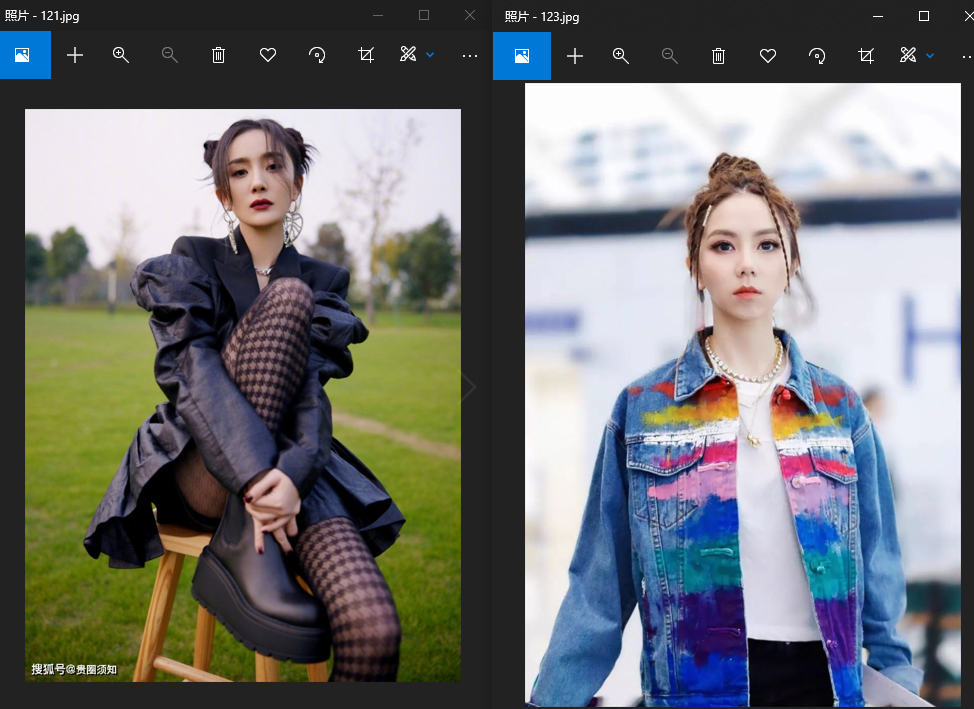
Task: Open the See more menu for 121.jpg
Action: [x=470, y=56]
